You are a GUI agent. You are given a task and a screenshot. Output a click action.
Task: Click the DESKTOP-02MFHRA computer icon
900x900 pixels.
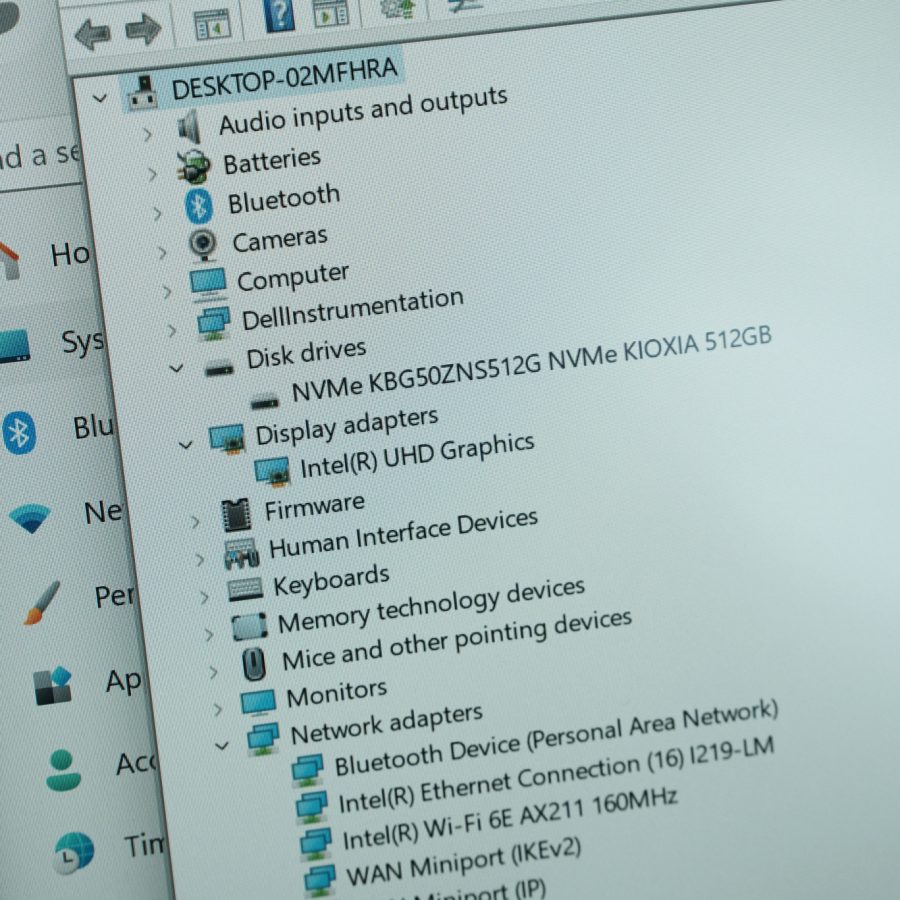[142, 93]
